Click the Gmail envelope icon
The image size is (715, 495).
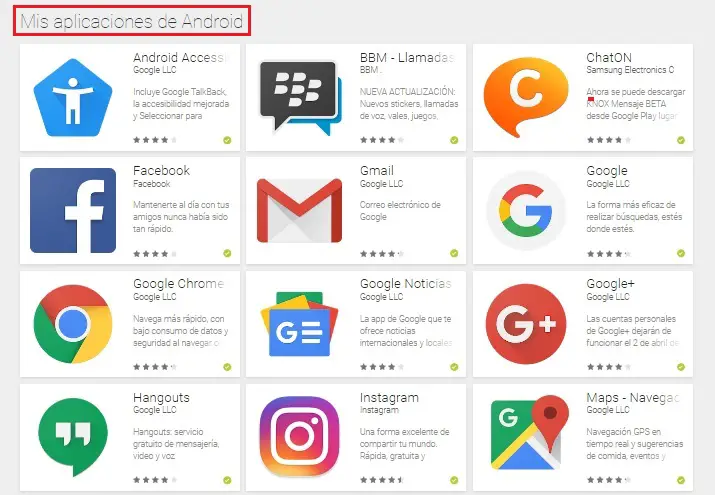[x=300, y=210]
